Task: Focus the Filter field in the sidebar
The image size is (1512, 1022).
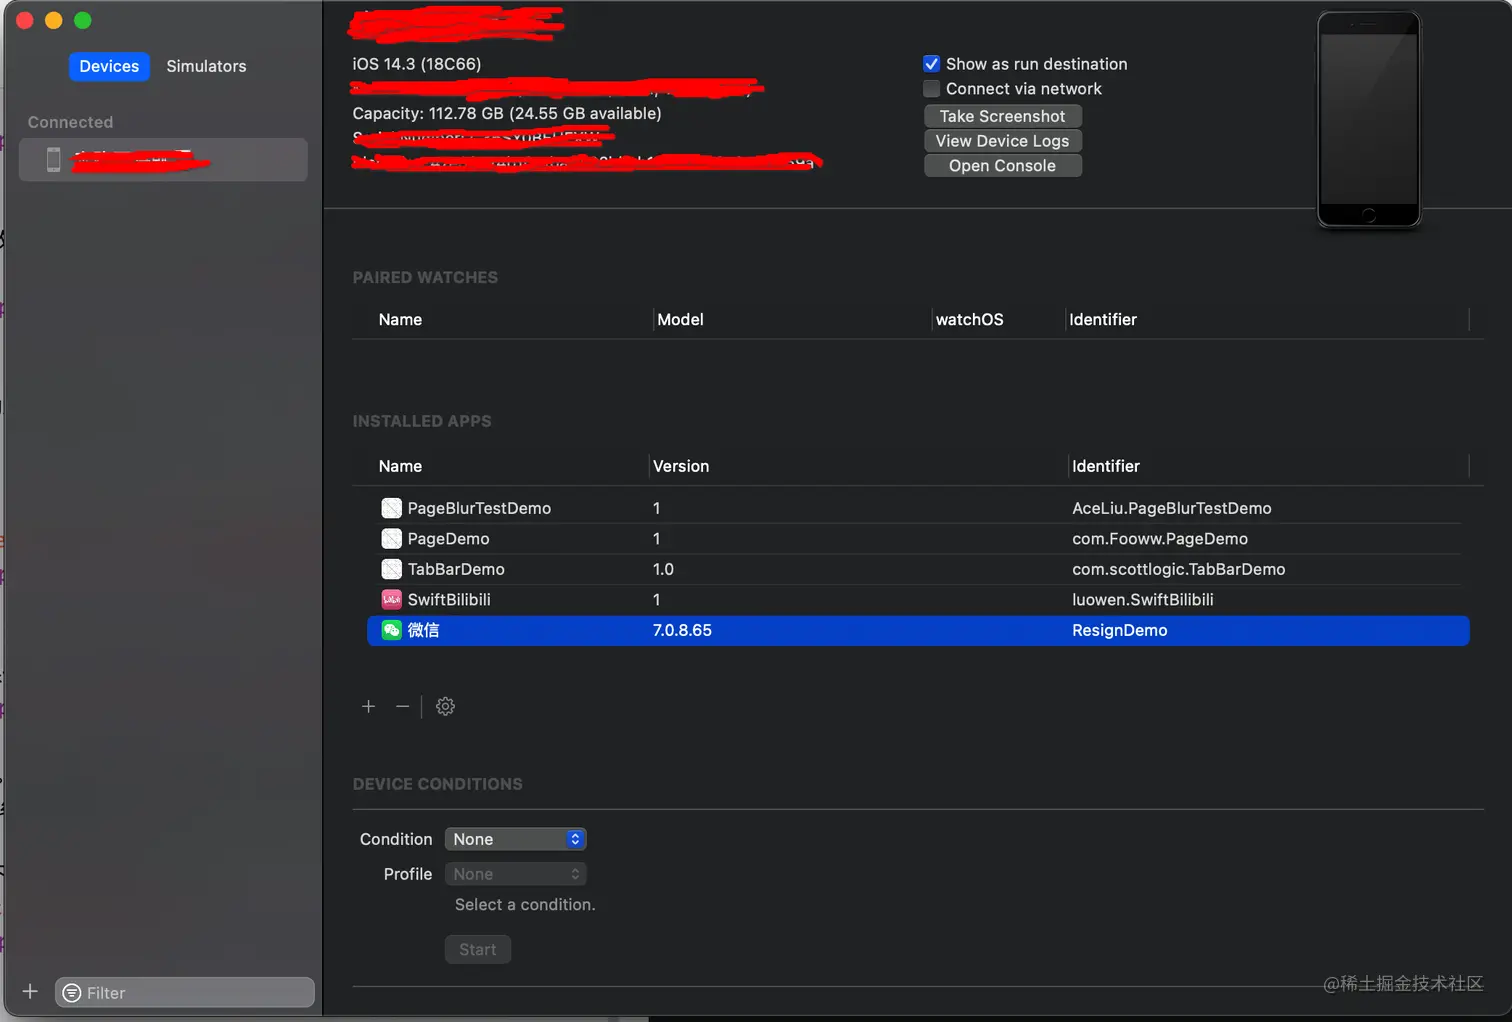Action: tap(185, 993)
